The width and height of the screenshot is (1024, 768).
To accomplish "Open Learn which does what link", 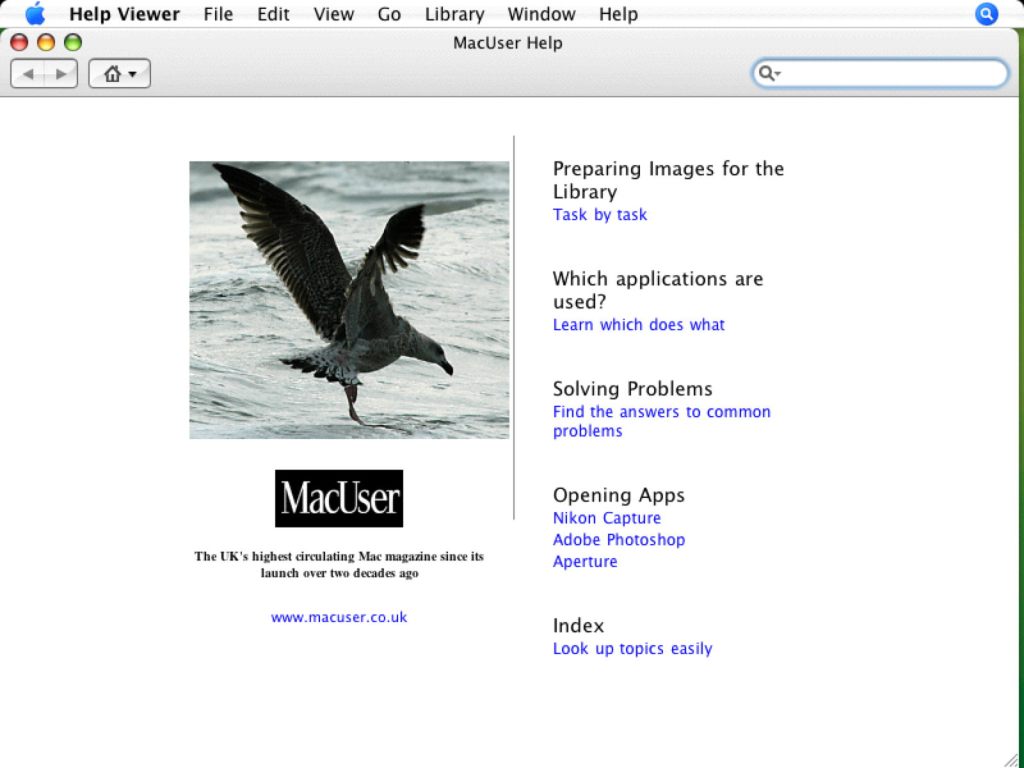I will pyautogui.click(x=638, y=325).
